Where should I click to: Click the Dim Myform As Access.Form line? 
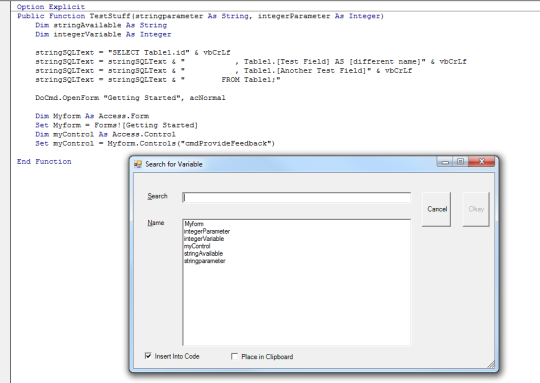[92, 116]
